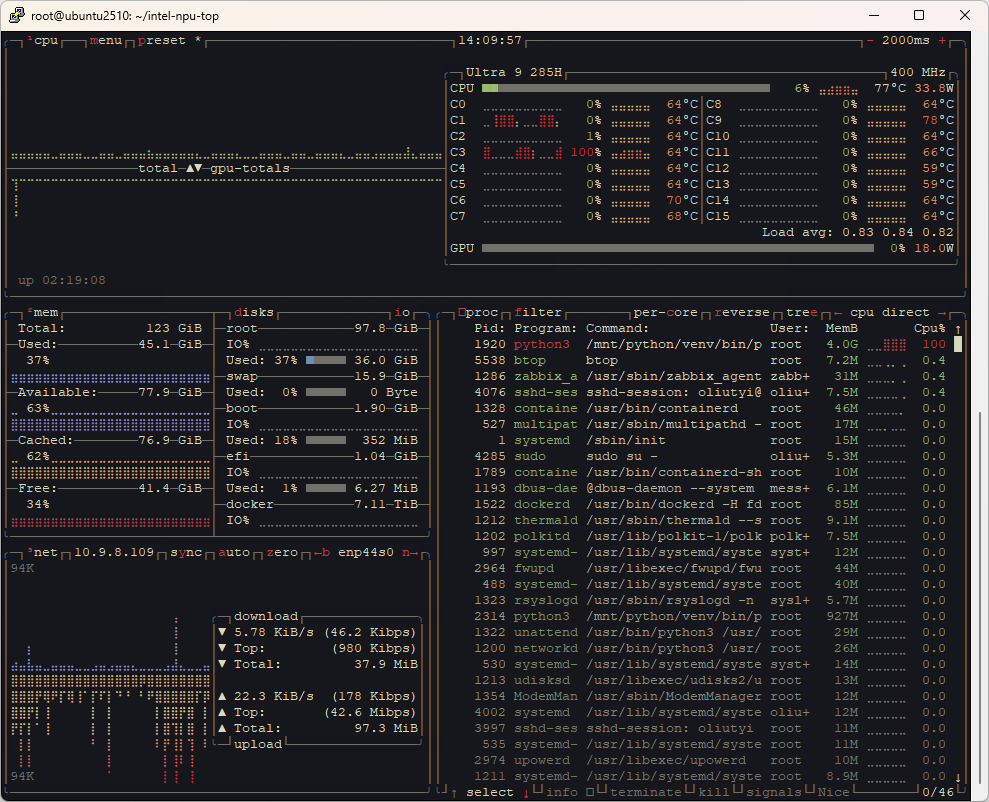Viewport: 989px width, 802px height.
Task: Click the plus to increase the 2000ms update interval
Action: coord(942,41)
